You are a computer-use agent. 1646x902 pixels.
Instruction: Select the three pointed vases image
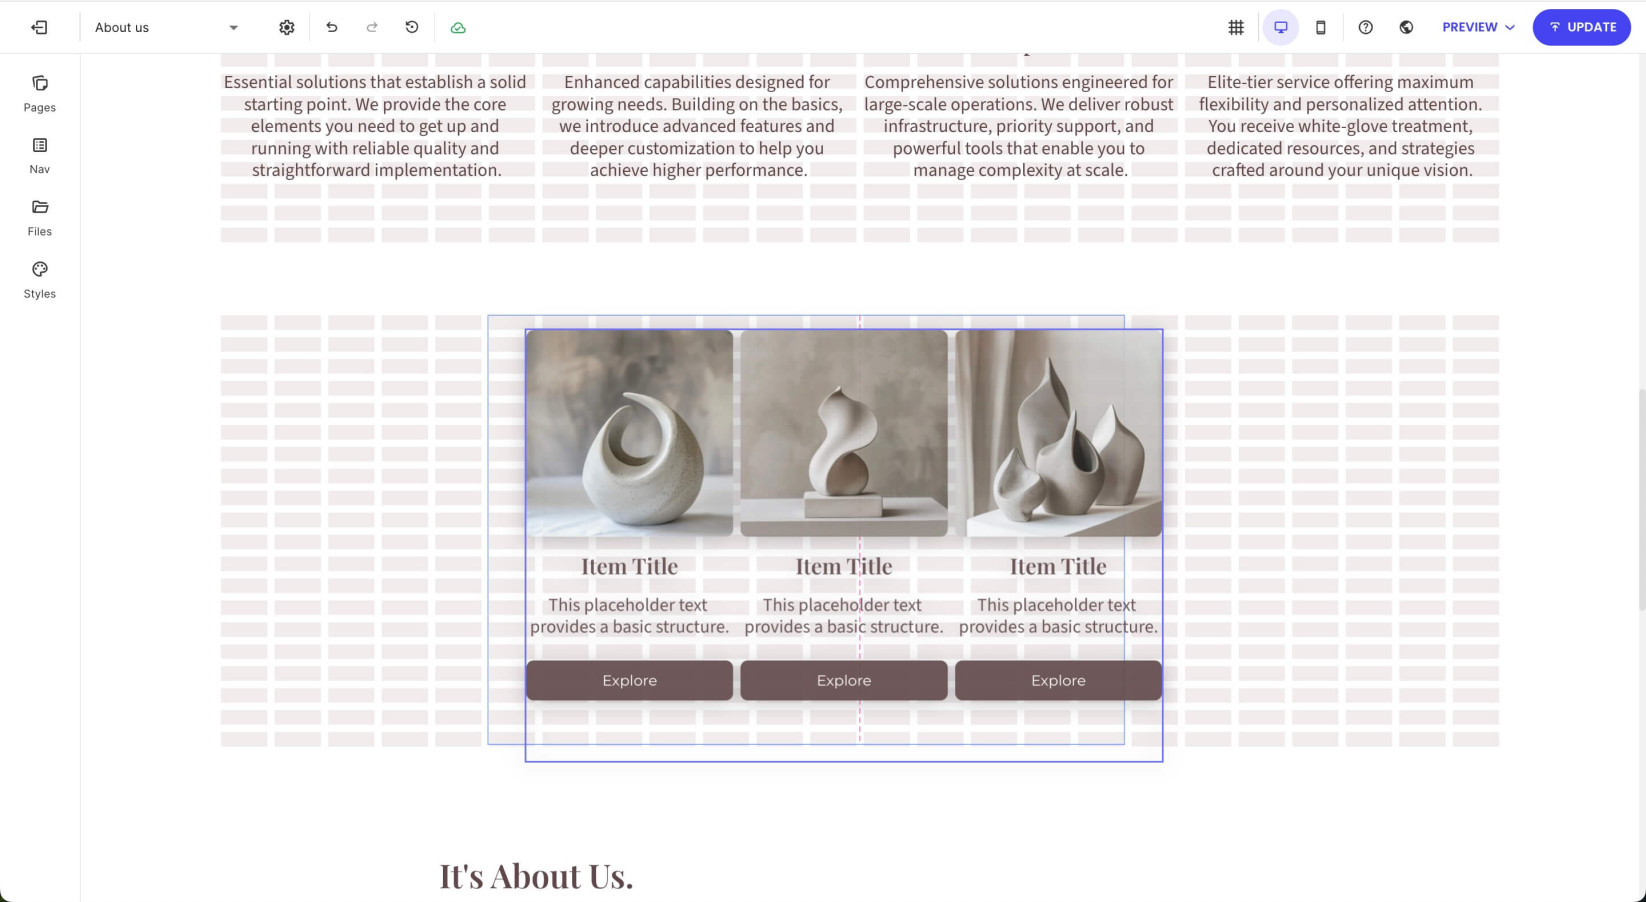1058,433
